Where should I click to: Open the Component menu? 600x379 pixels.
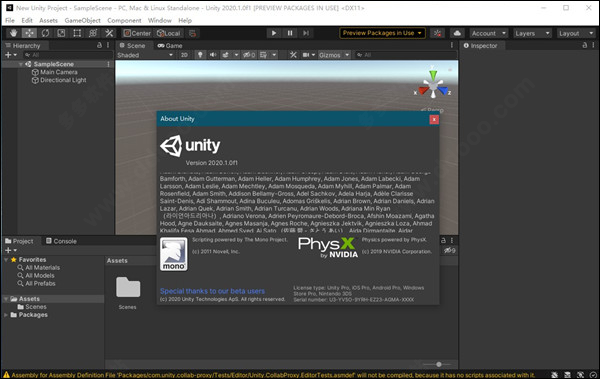tap(124, 20)
